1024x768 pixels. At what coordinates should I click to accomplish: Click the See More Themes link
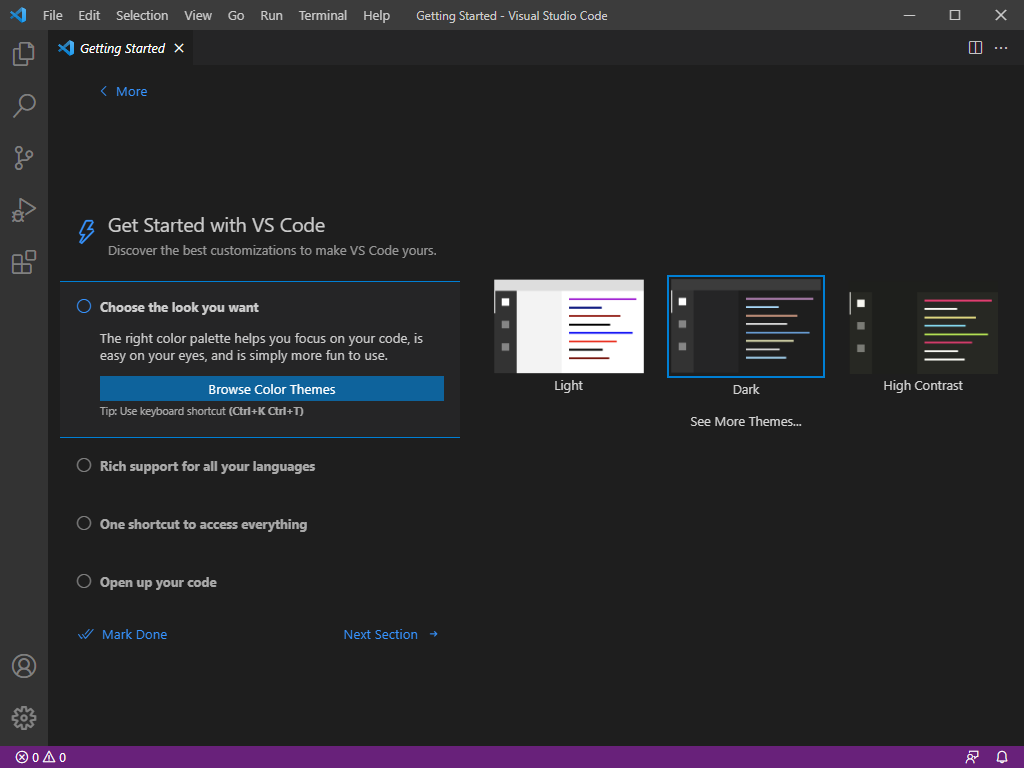point(745,421)
